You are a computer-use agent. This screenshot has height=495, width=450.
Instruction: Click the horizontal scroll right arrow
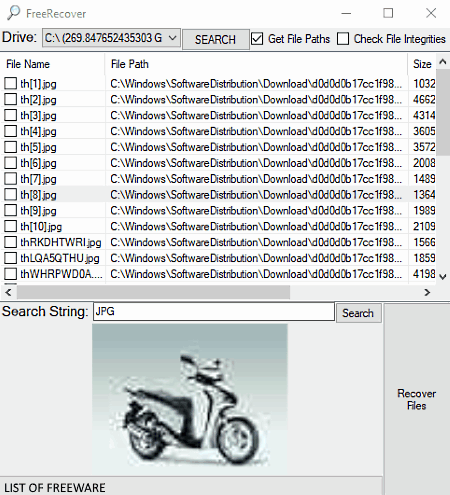tap(427, 292)
